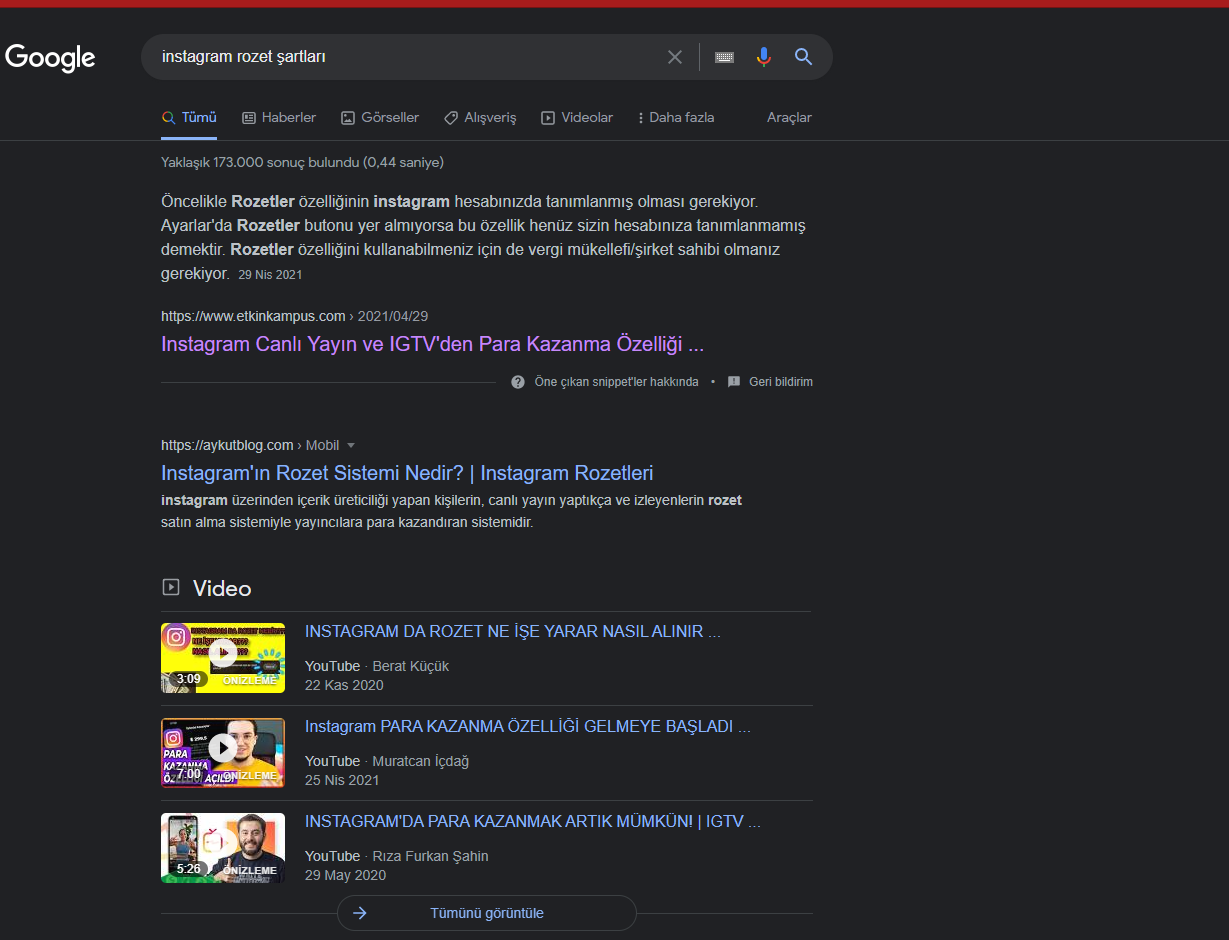Play the Muratcan İçdağ video thumbnail
The image size is (1229, 940).
click(x=223, y=753)
